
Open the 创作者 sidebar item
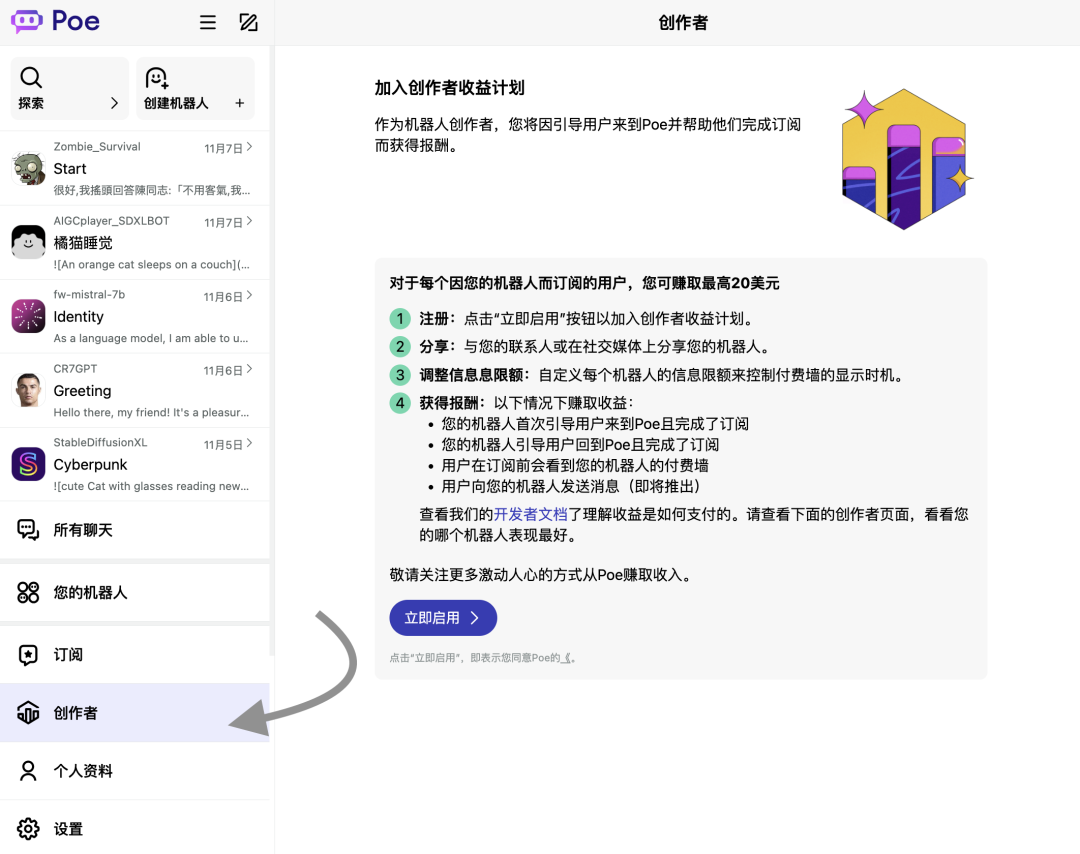click(x=75, y=713)
